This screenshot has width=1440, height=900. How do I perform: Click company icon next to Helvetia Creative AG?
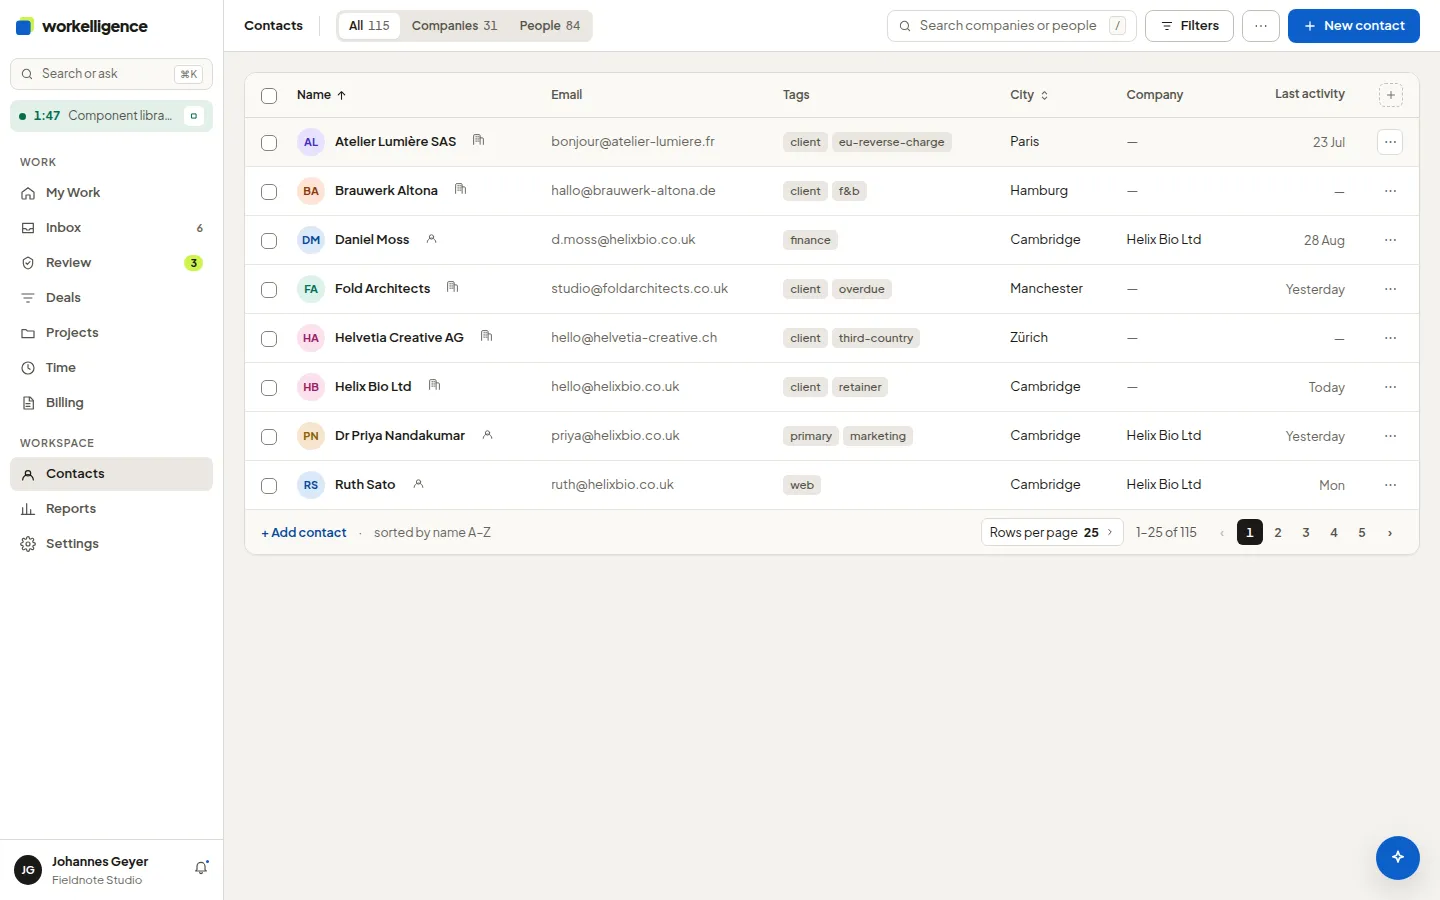click(486, 337)
